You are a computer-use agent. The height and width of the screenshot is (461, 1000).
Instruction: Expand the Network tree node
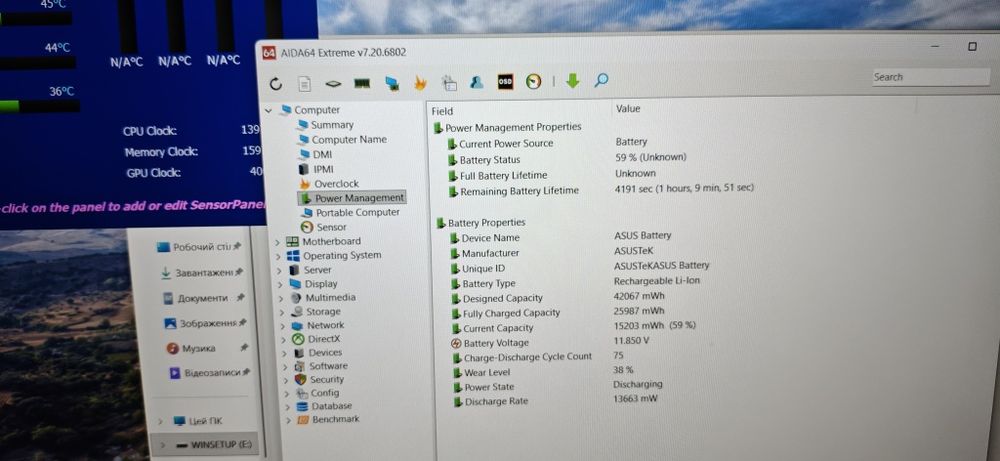281,326
